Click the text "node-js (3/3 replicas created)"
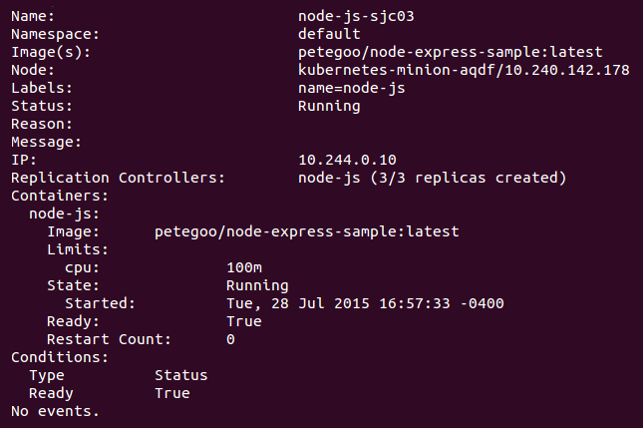 pos(432,178)
